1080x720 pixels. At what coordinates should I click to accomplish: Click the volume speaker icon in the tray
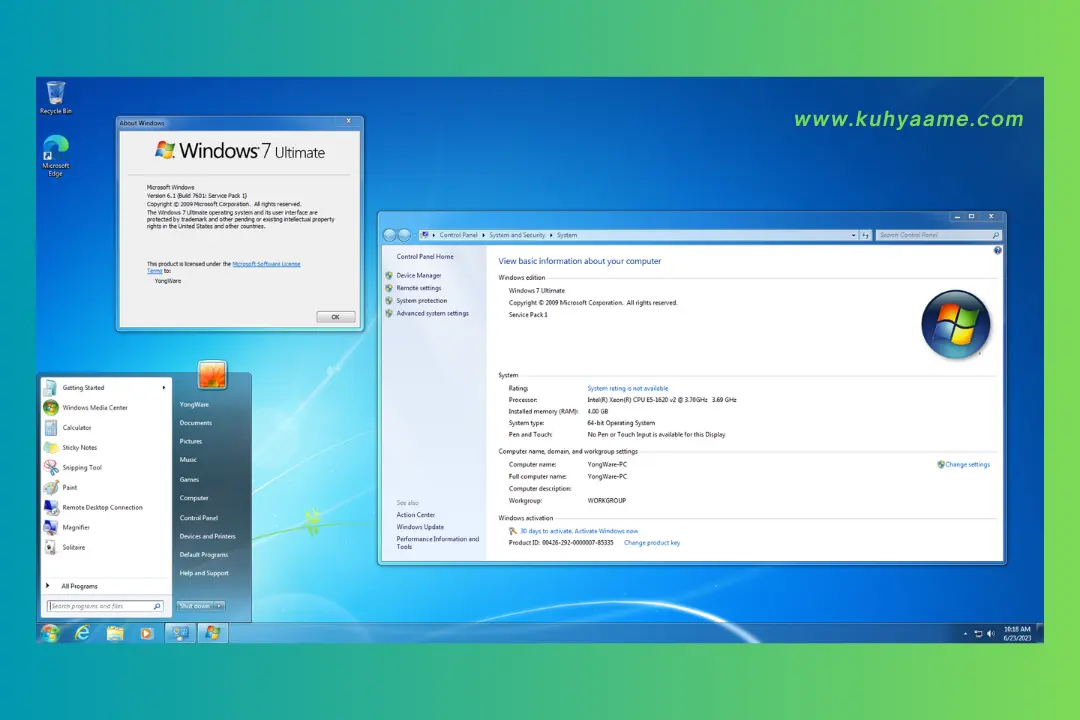tap(990, 633)
